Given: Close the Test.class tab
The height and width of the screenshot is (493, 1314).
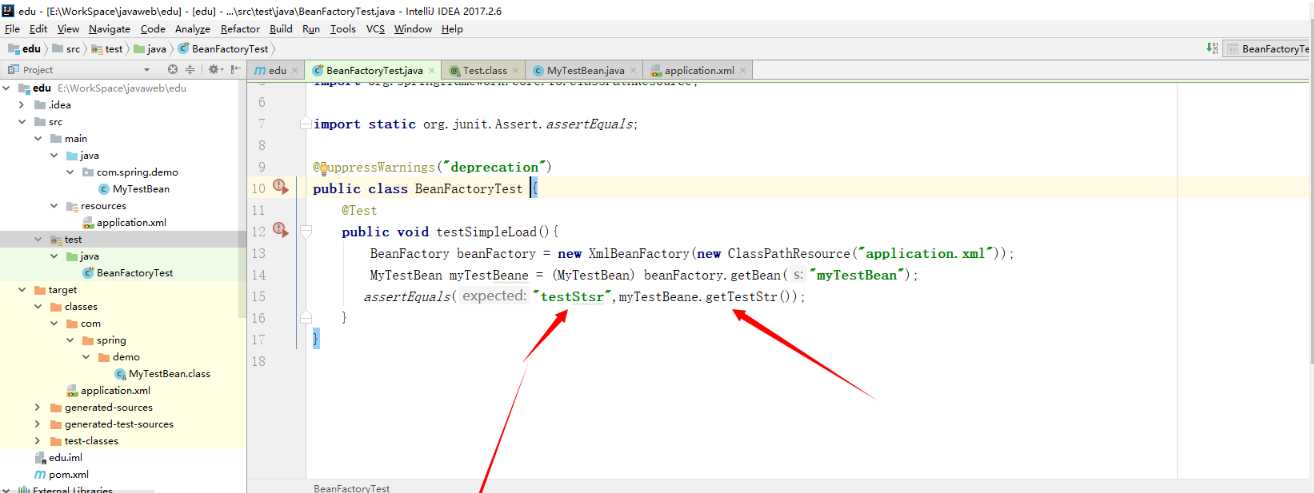Looking at the screenshot, I should click(x=517, y=71).
